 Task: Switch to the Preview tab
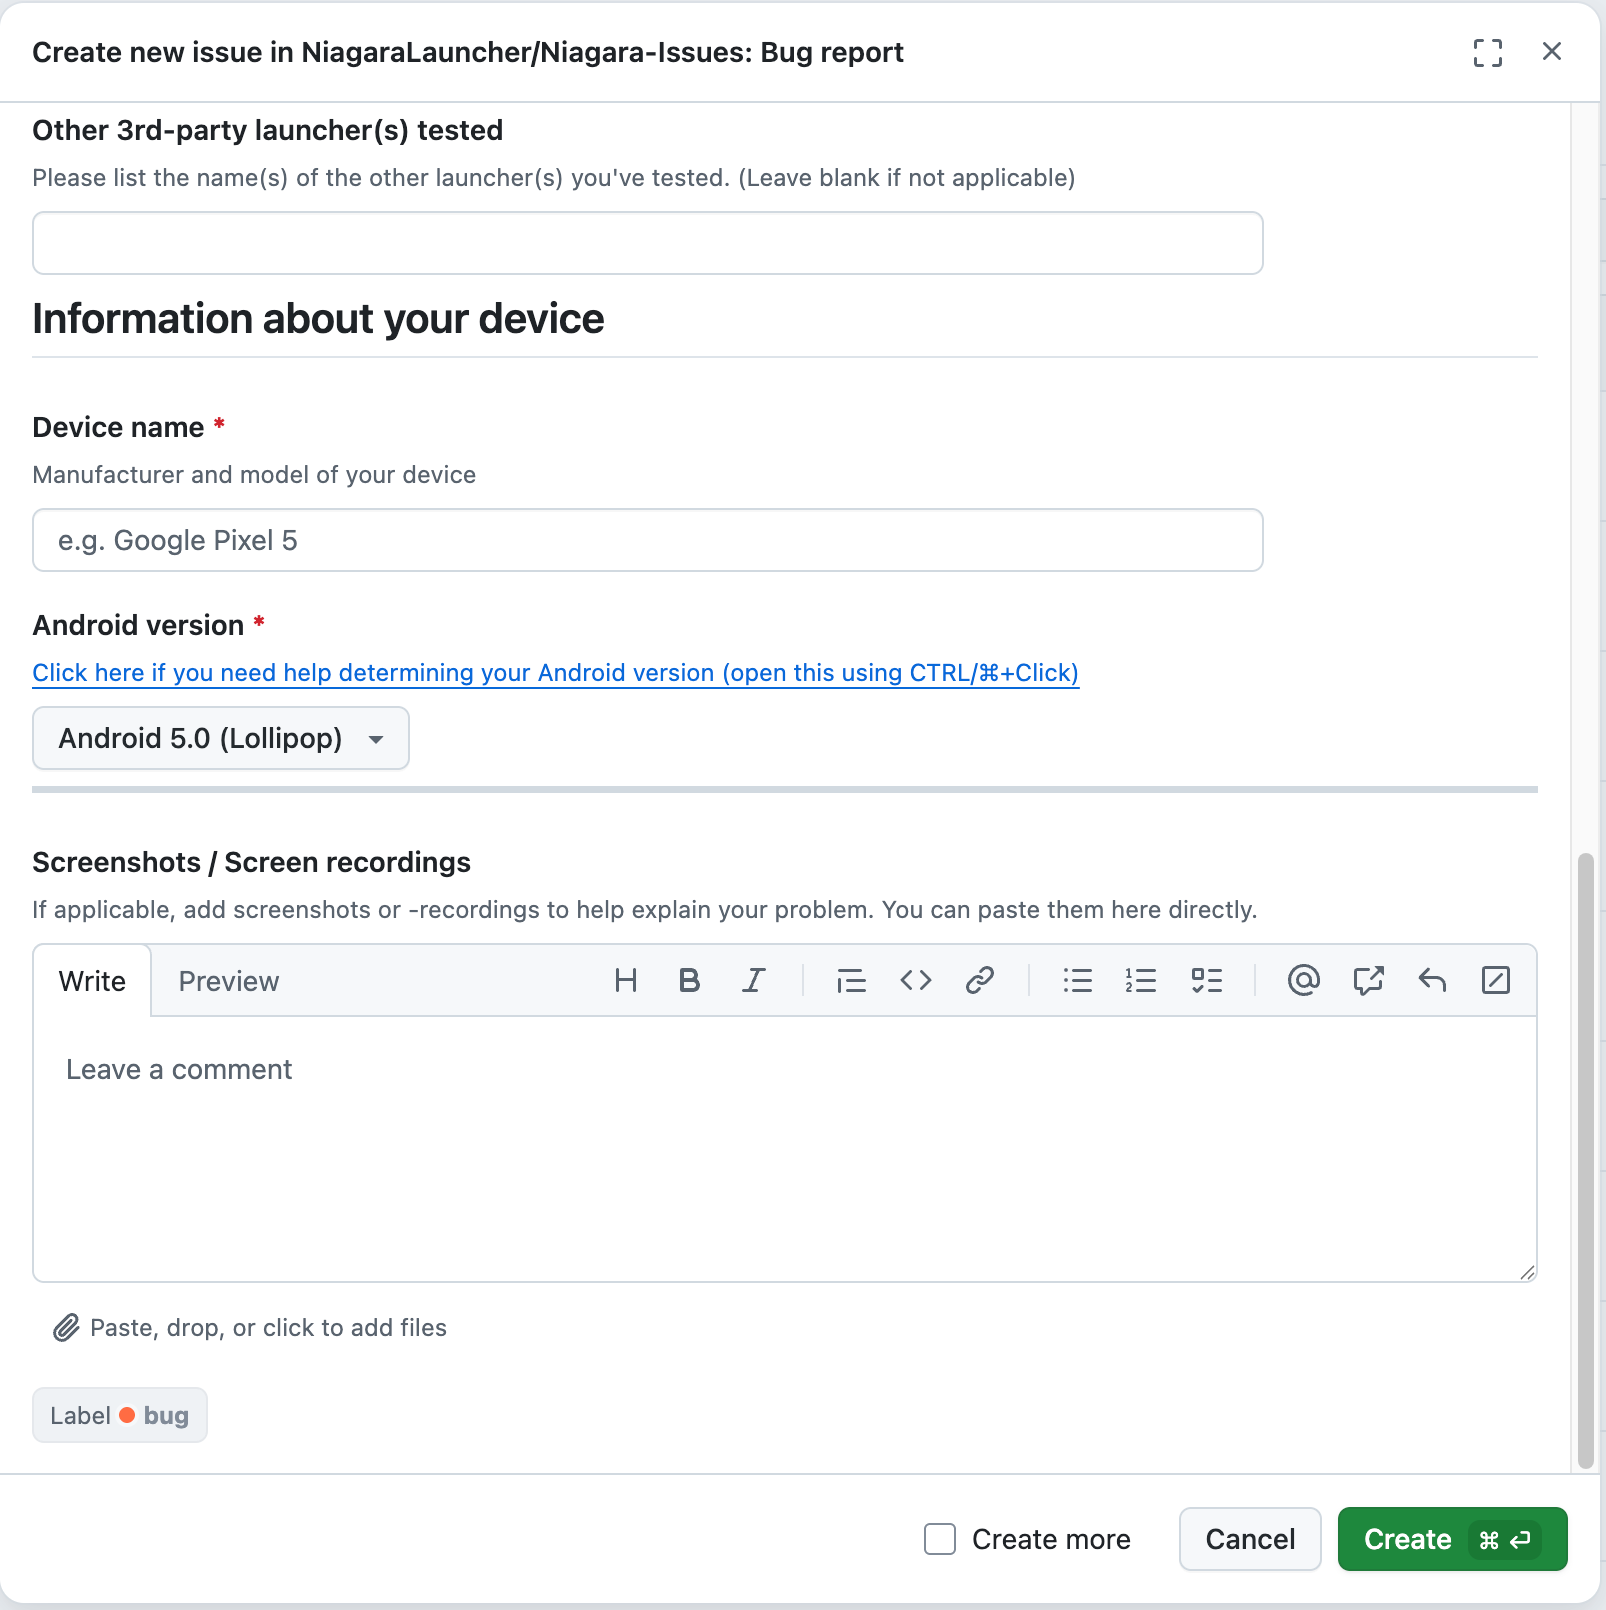(x=229, y=981)
